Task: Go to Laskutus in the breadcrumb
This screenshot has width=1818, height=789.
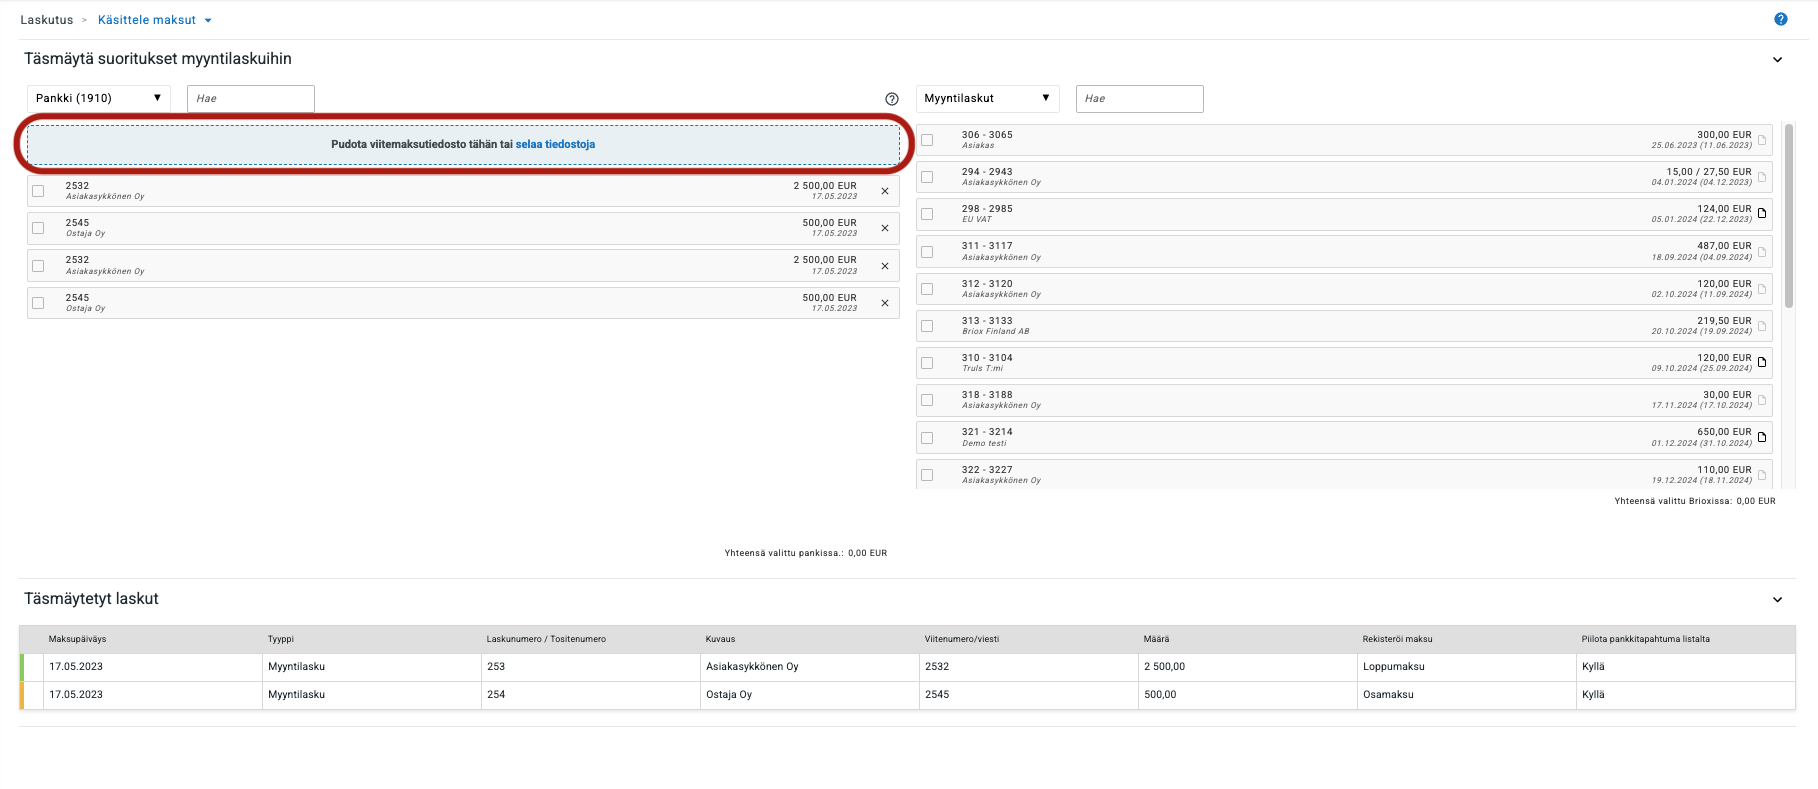Action: click(46, 20)
